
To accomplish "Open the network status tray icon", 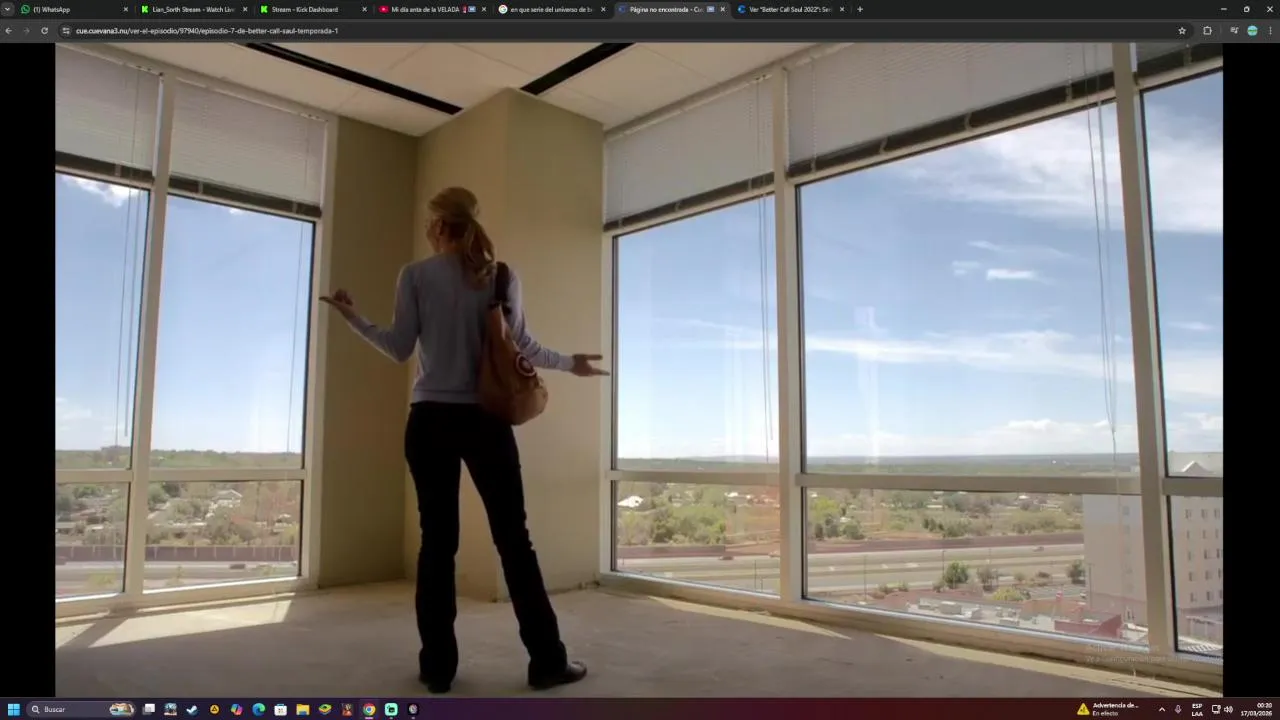I will coord(1216,709).
